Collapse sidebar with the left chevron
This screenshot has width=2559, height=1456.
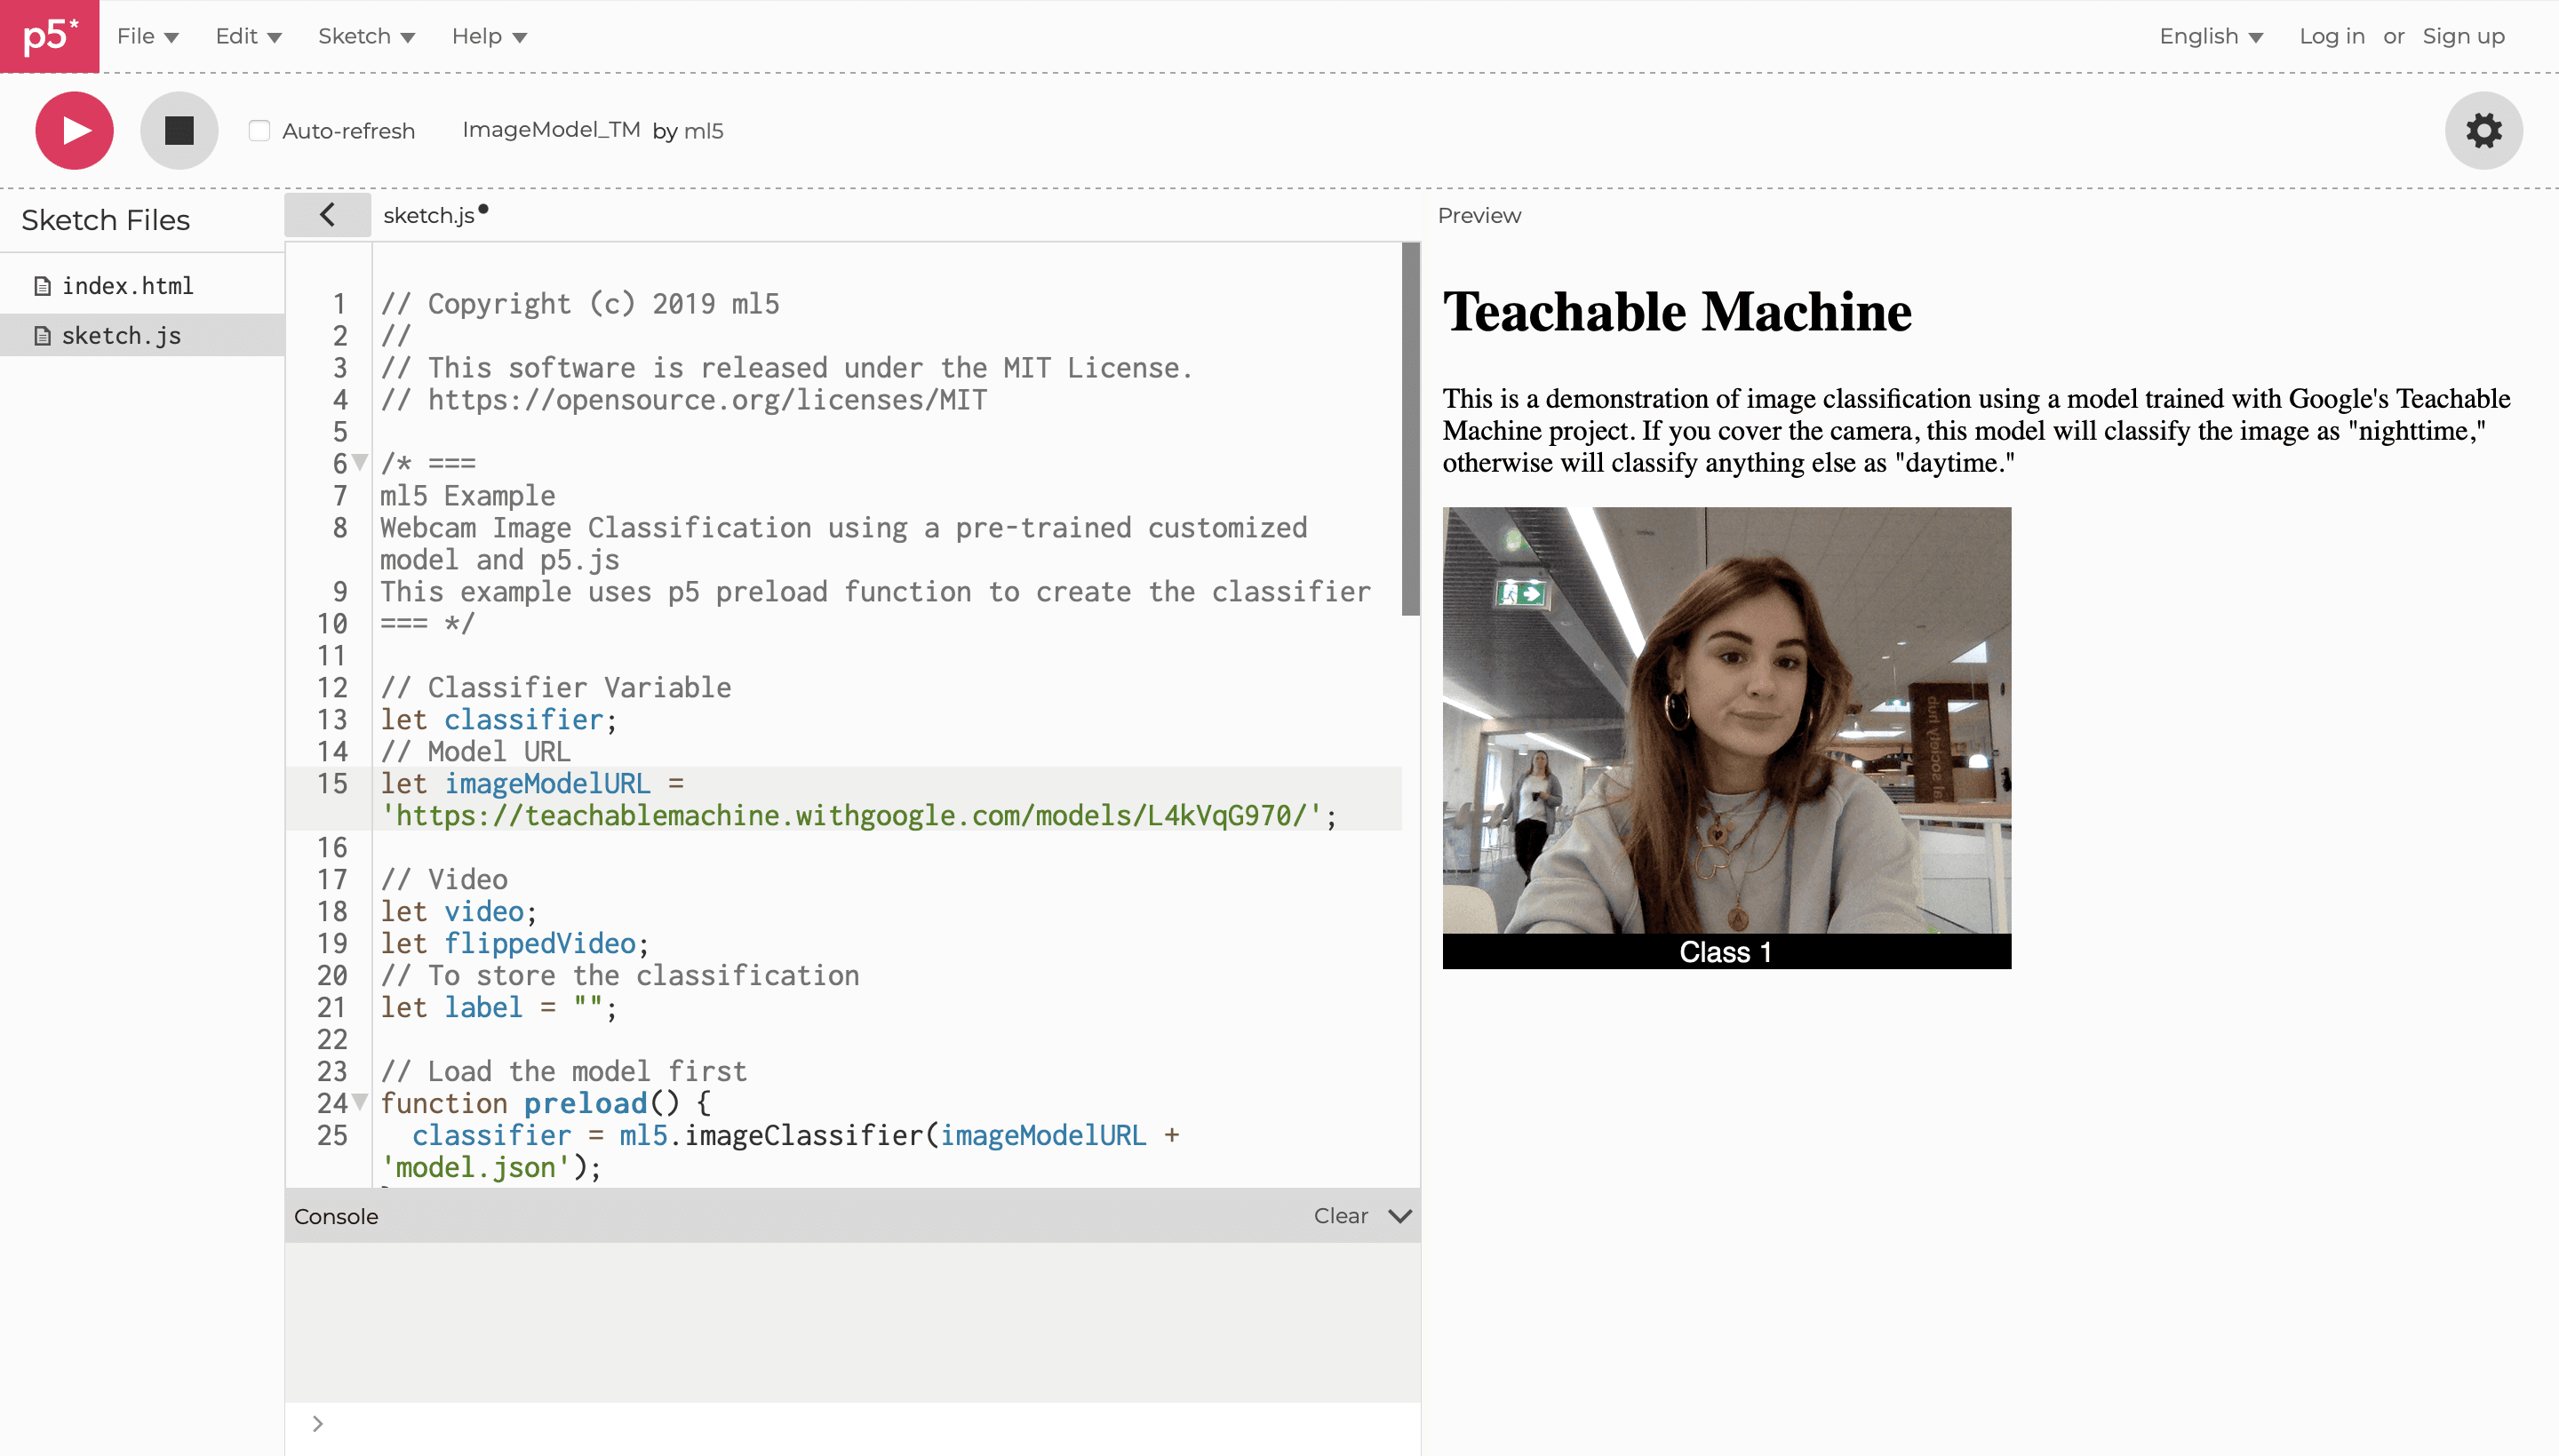click(327, 215)
